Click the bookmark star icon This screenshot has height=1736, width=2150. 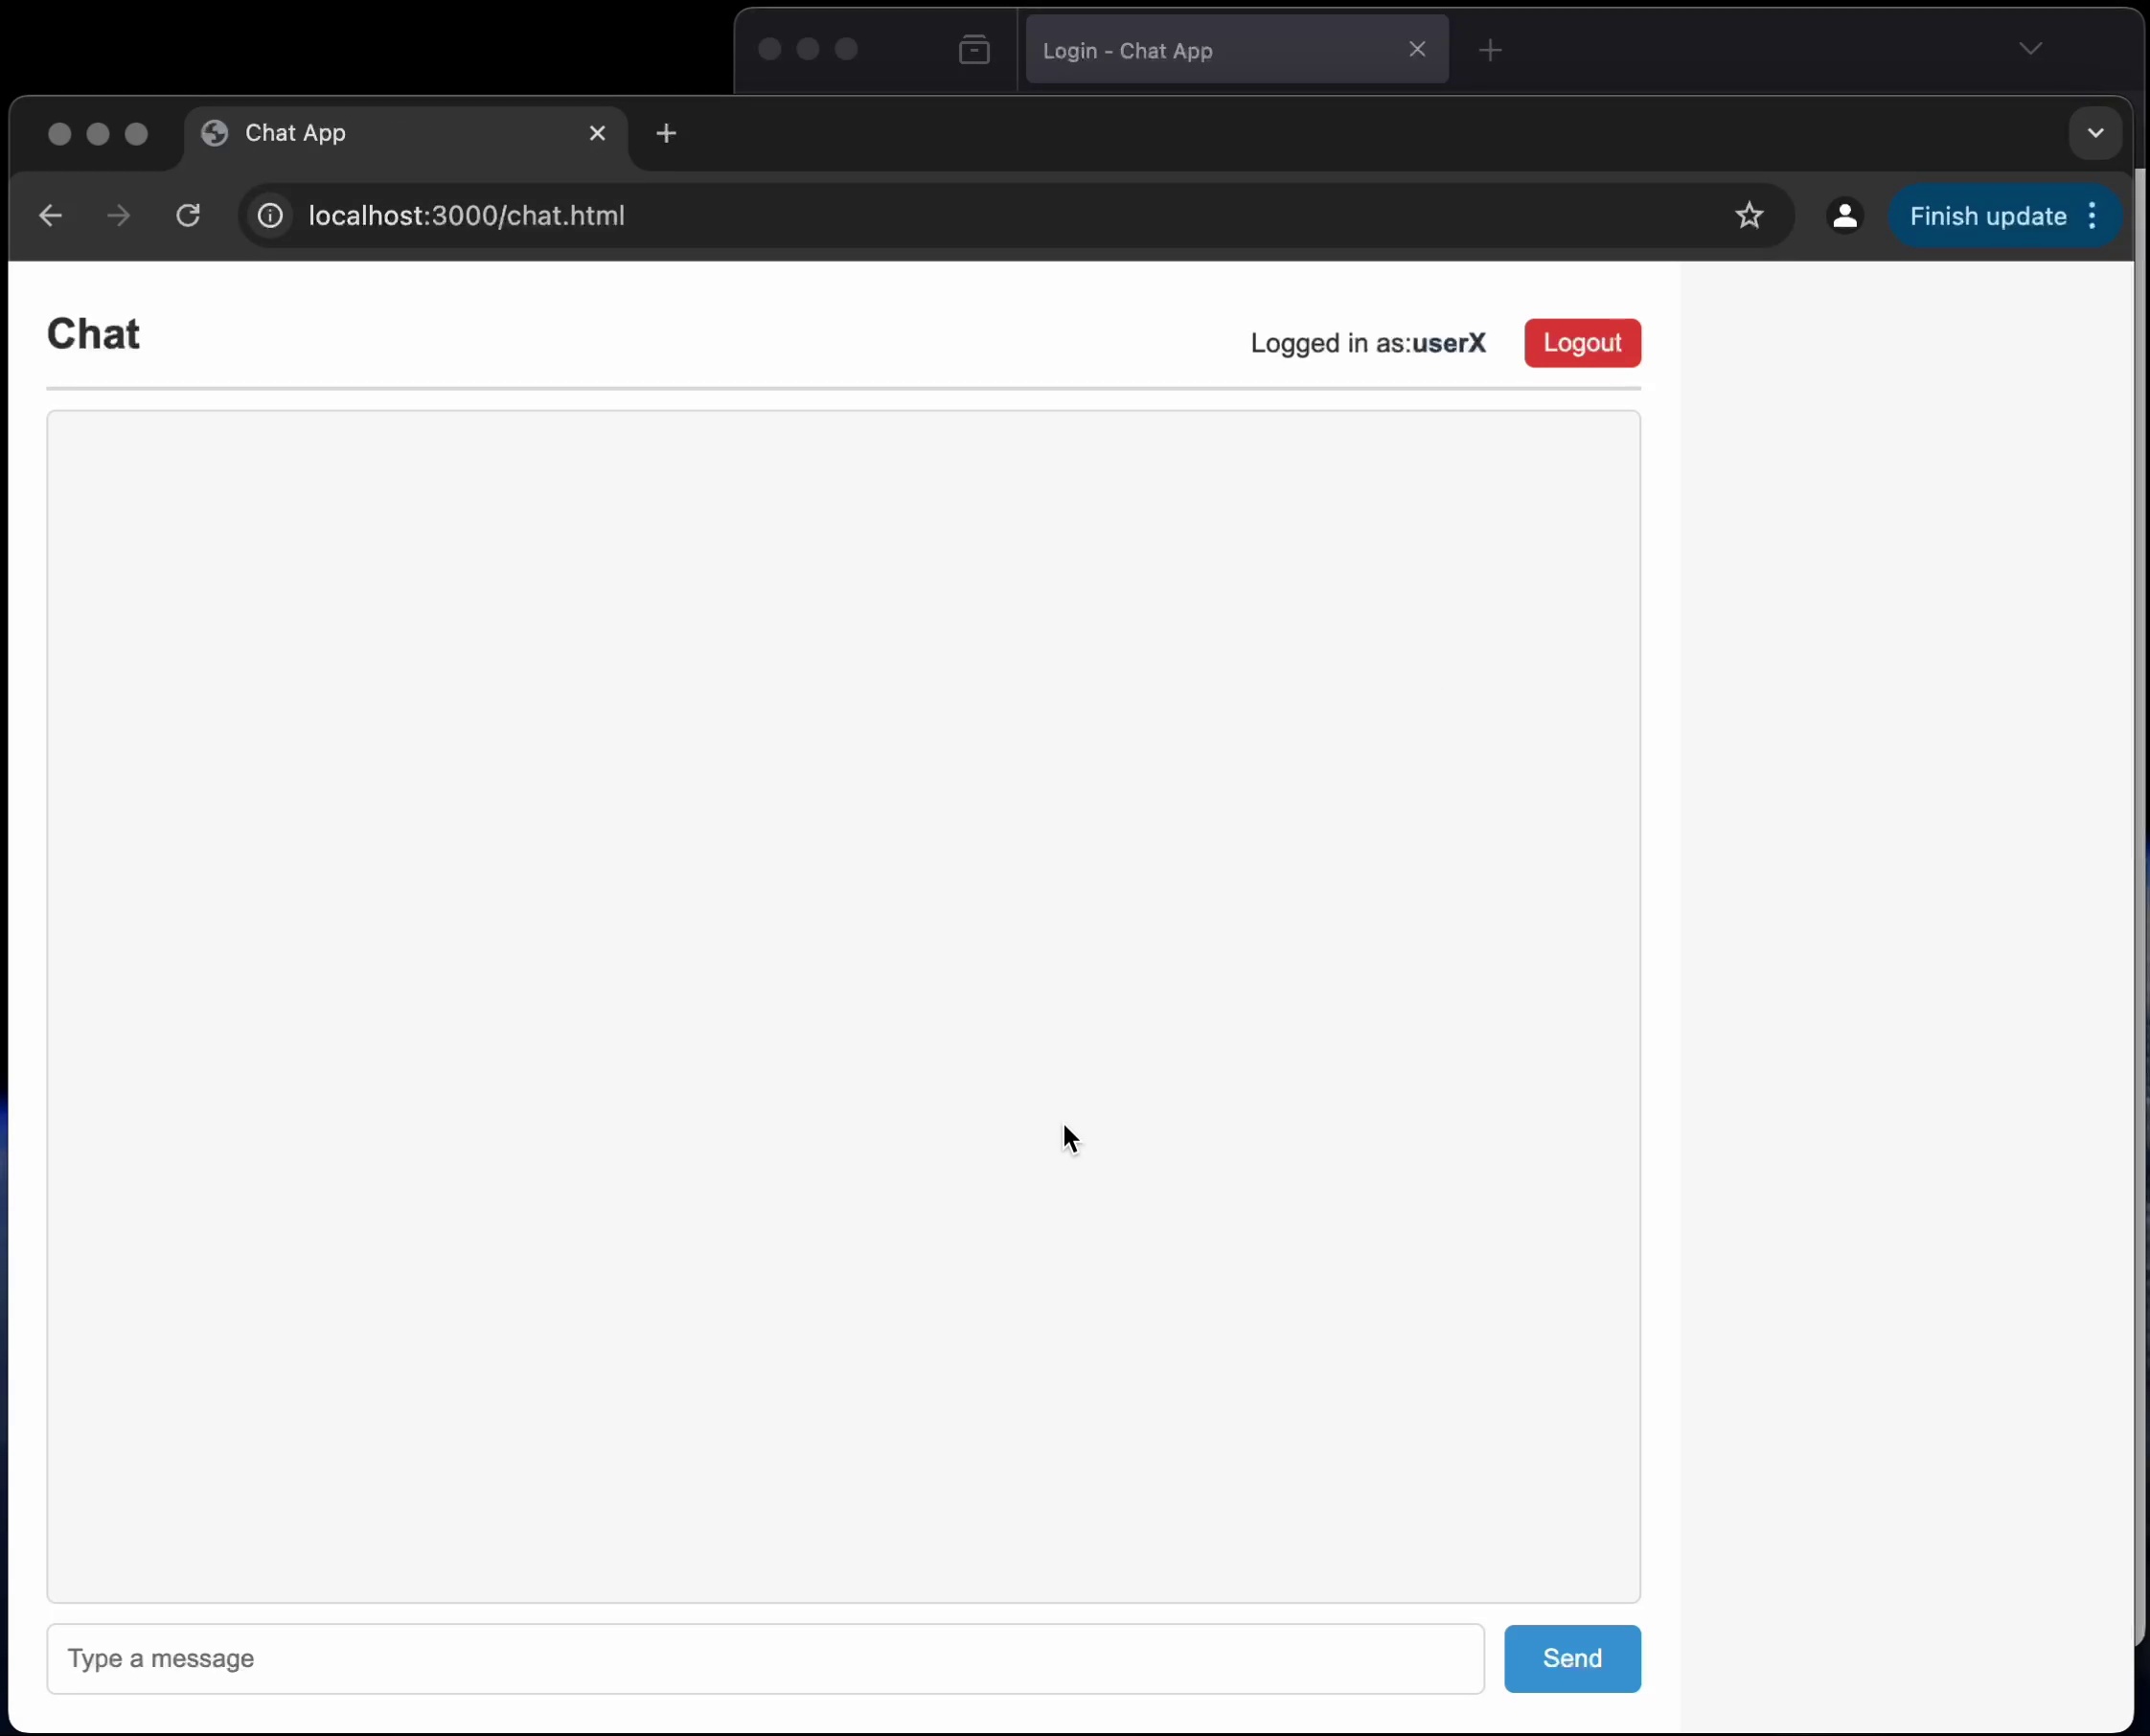pos(1748,215)
